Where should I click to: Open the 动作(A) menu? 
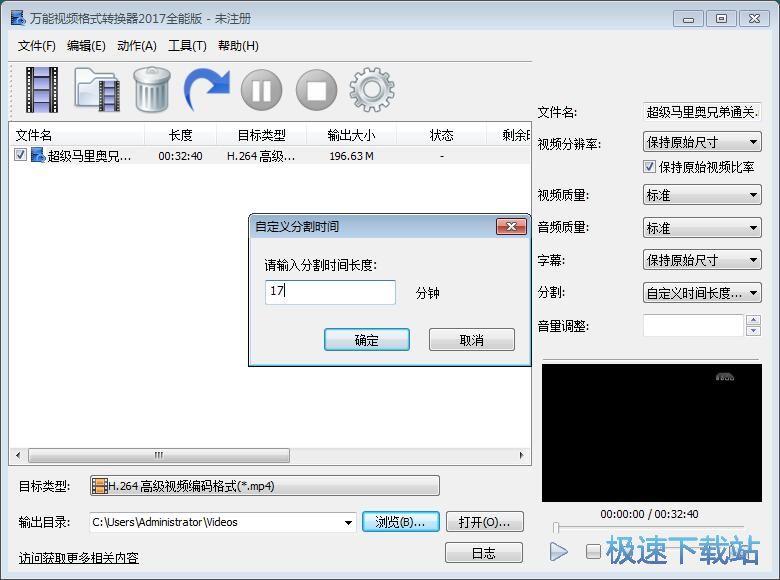pos(137,46)
